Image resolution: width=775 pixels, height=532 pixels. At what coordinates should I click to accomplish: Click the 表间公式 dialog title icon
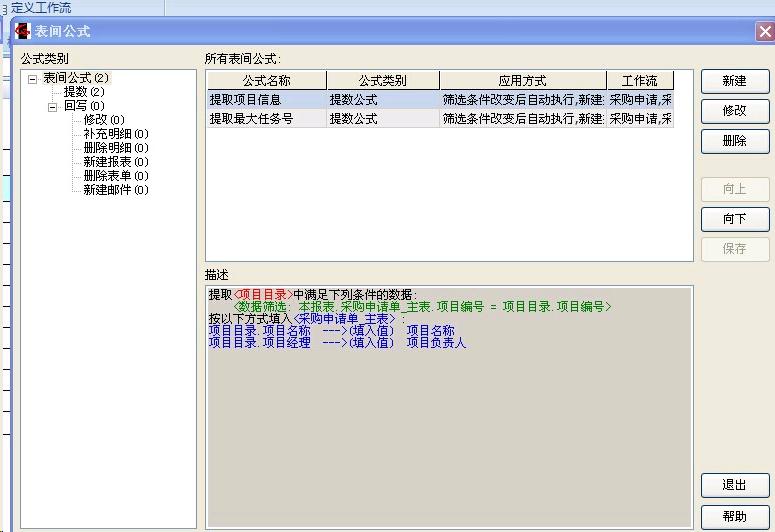pos(21,31)
